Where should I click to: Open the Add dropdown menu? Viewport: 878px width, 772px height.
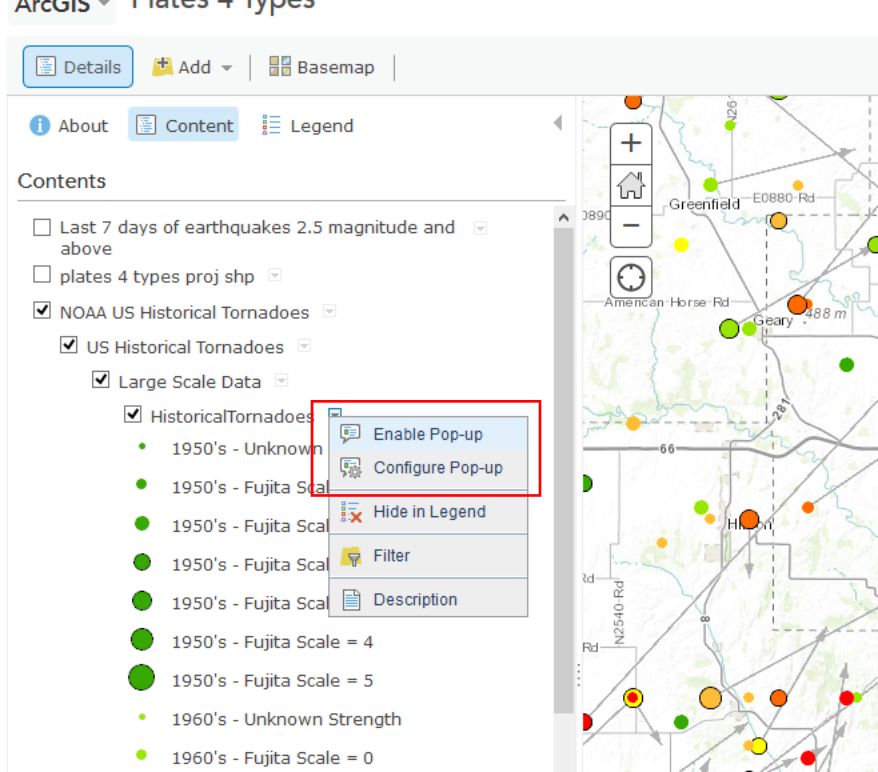point(192,67)
